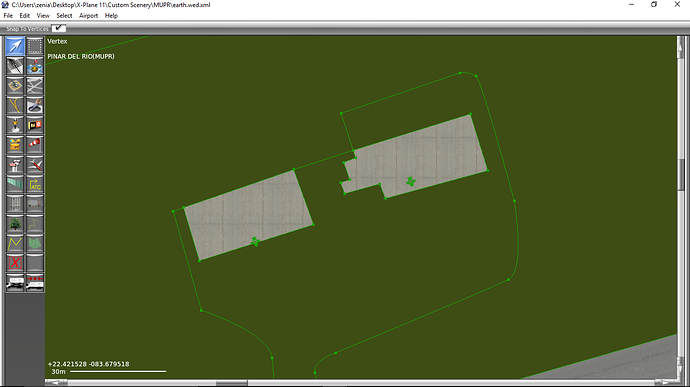690x387 pixels.
Task: Pick the Tower Viewpoint tool
Action: (15, 165)
